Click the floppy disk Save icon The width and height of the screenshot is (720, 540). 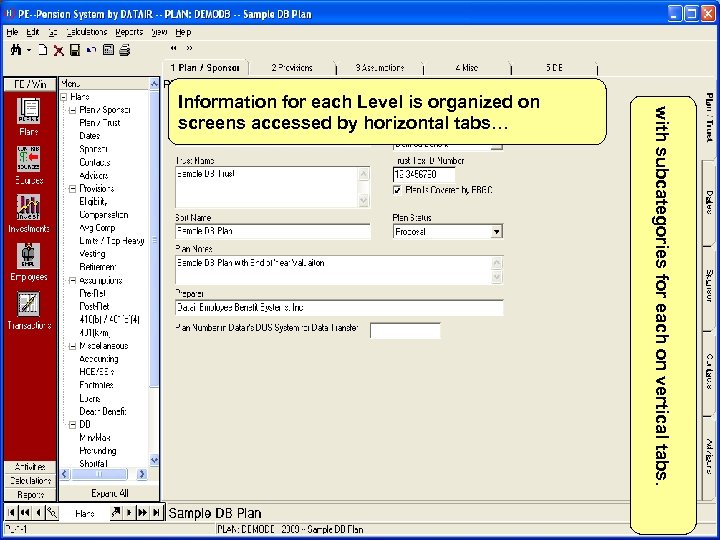(x=75, y=50)
